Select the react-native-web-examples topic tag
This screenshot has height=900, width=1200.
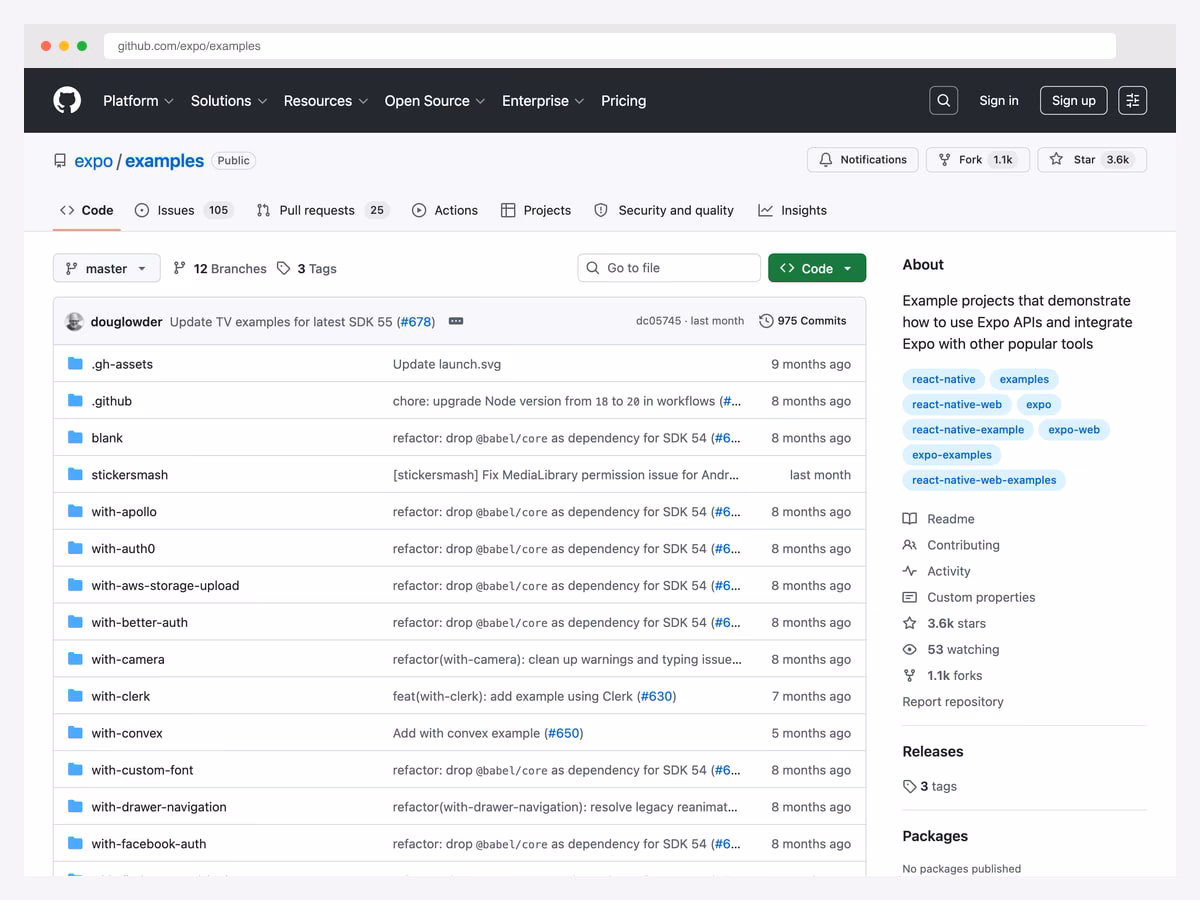(984, 480)
